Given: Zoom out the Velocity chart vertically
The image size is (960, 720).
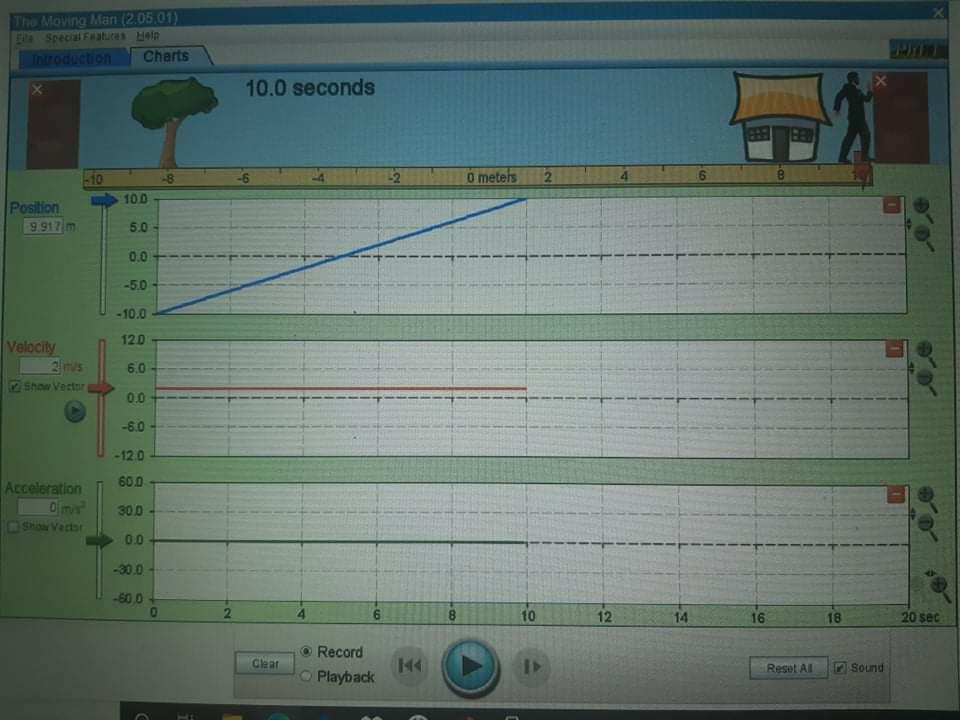Looking at the screenshot, I should point(926,380).
